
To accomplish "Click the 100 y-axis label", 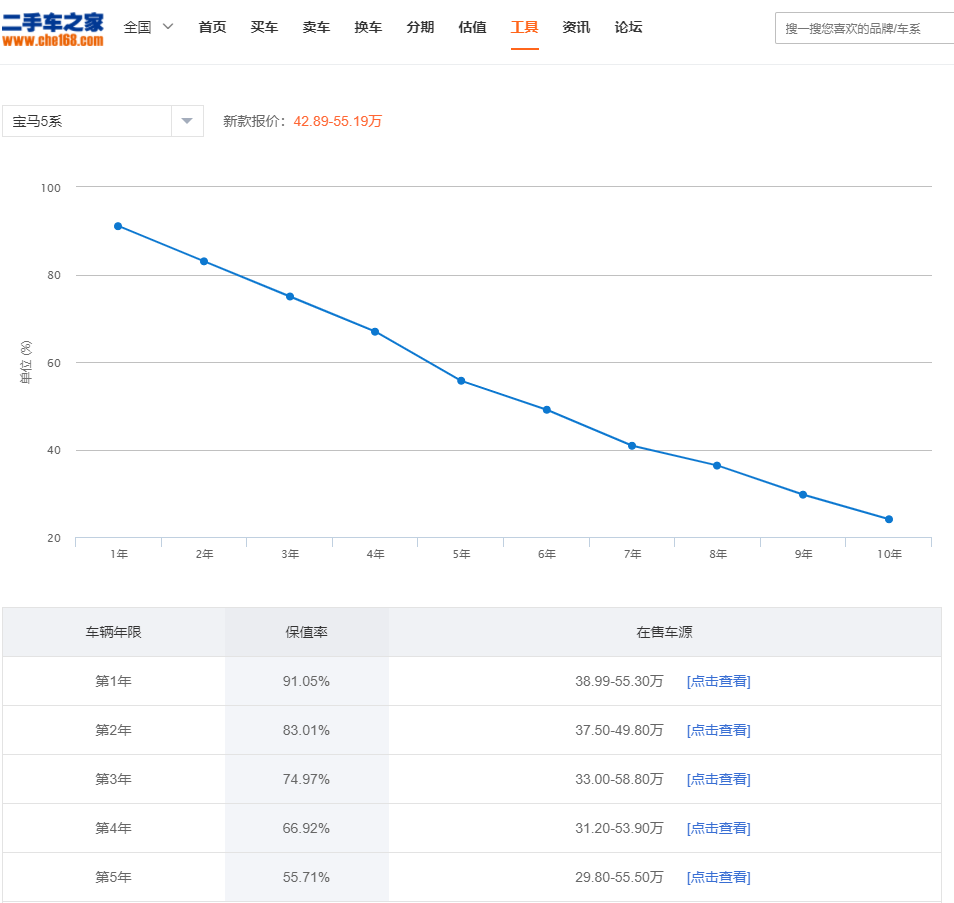I will [50, 188].
